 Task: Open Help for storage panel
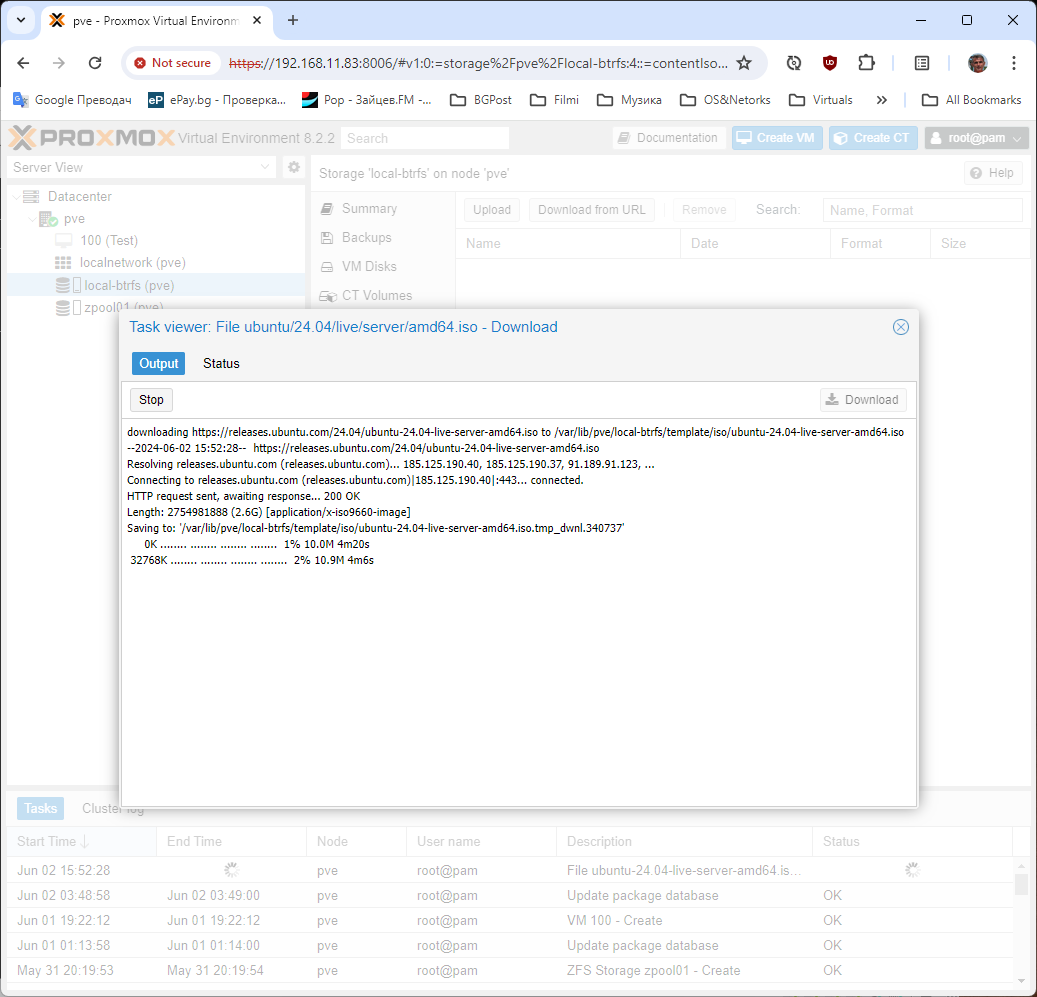pyautogui.click(x=993, y=173)
